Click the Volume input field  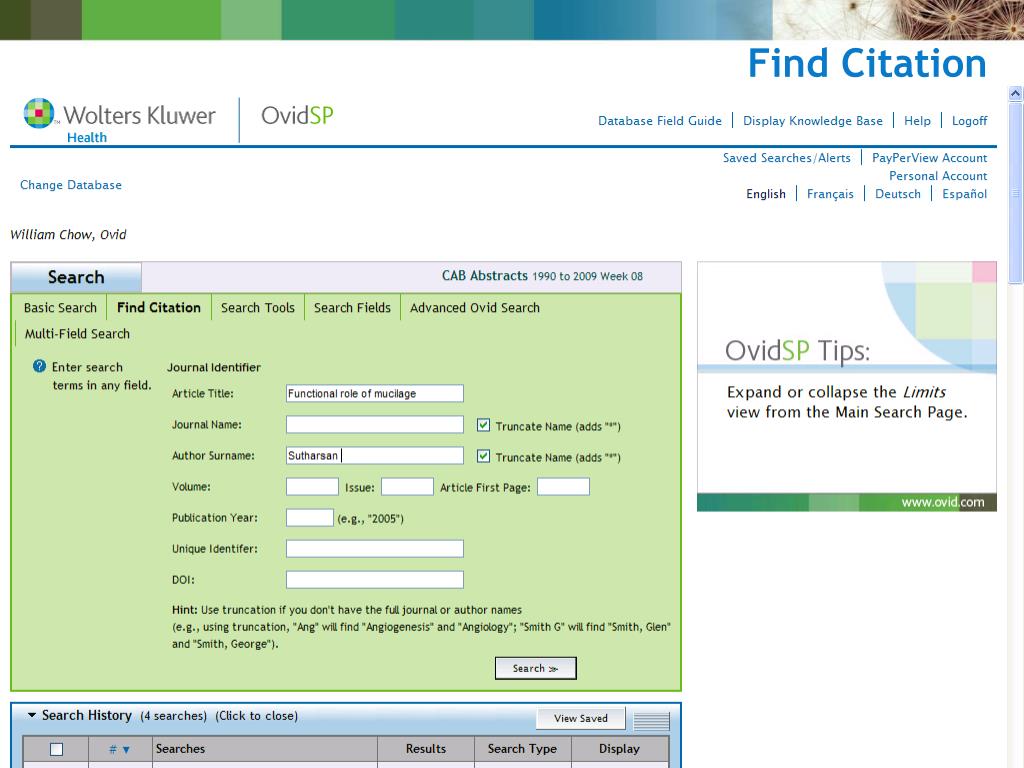pos(312,487)
